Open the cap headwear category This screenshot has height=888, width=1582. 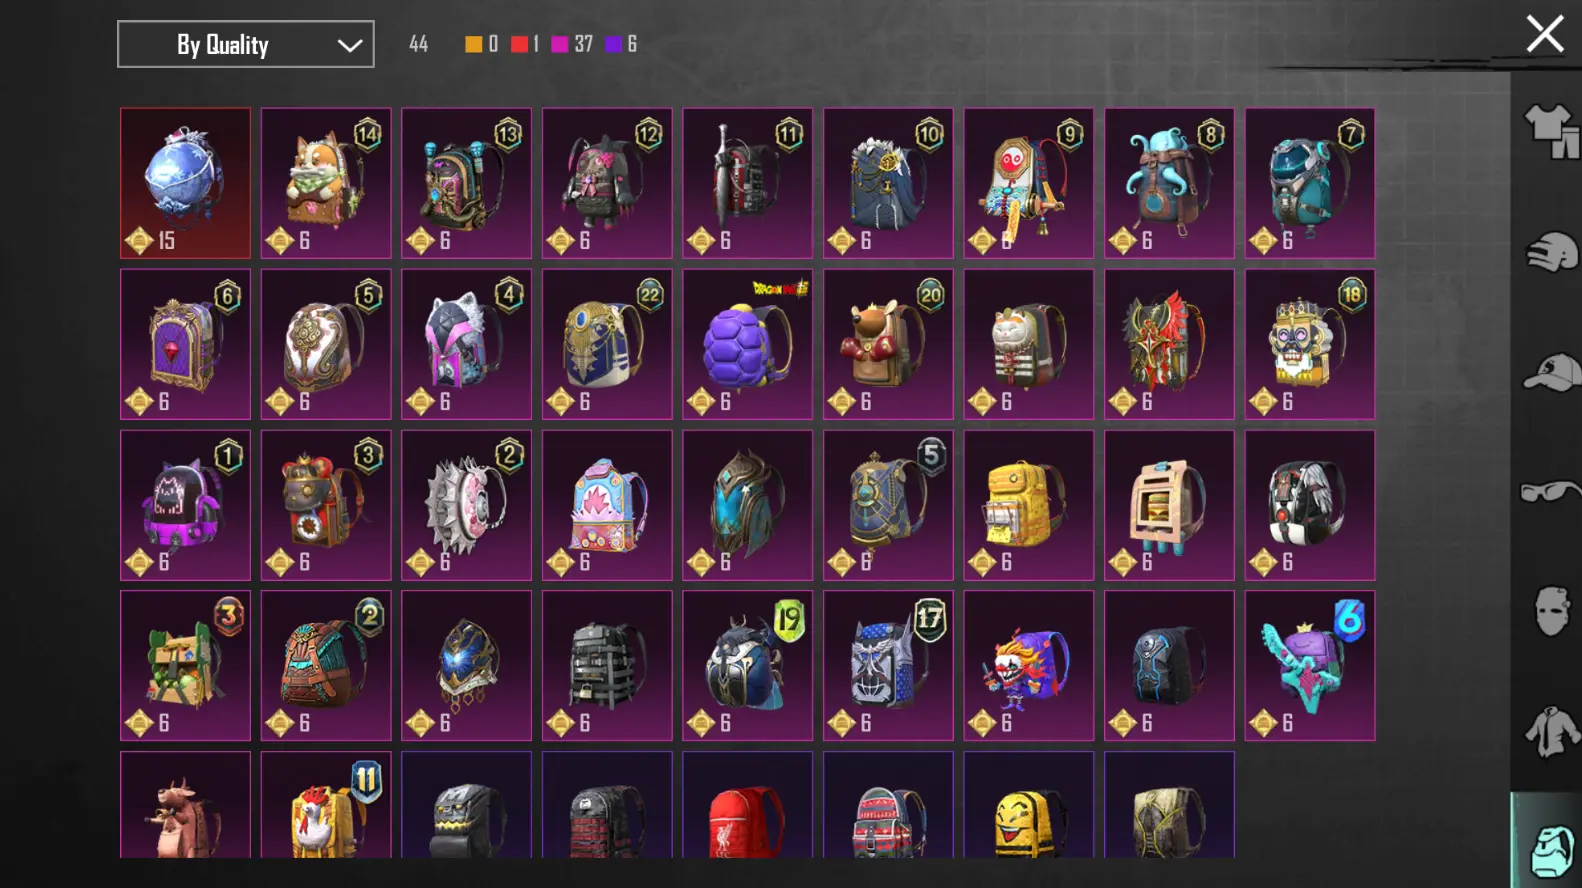pos(1551,372)
